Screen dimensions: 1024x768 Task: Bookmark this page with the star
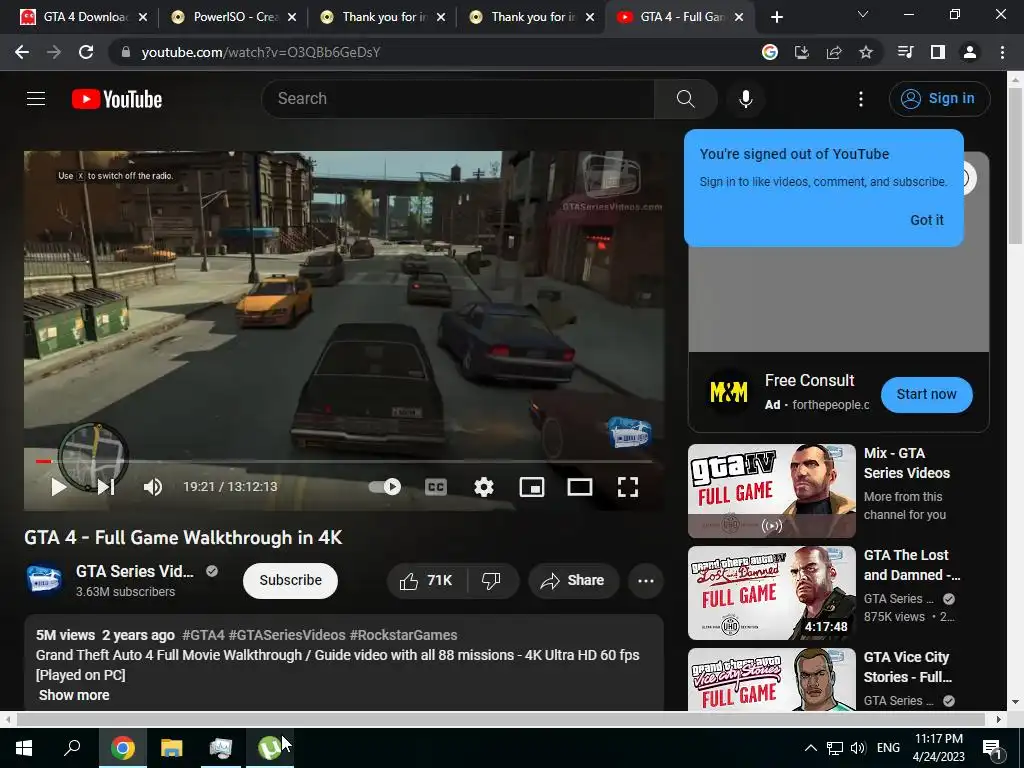pyautogui.click(x=866, y=52)
